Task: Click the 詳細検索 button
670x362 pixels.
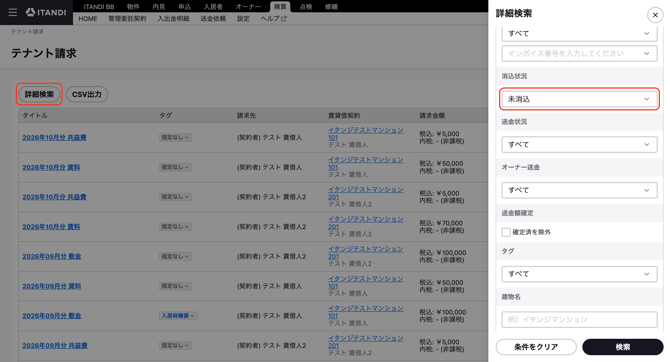Action: click(39, 94)
